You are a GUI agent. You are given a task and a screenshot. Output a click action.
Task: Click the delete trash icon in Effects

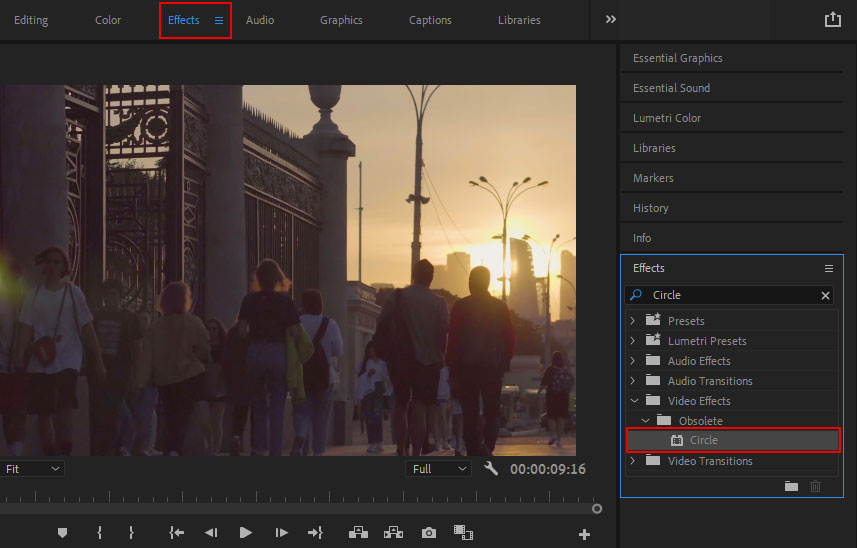[815, 486]
